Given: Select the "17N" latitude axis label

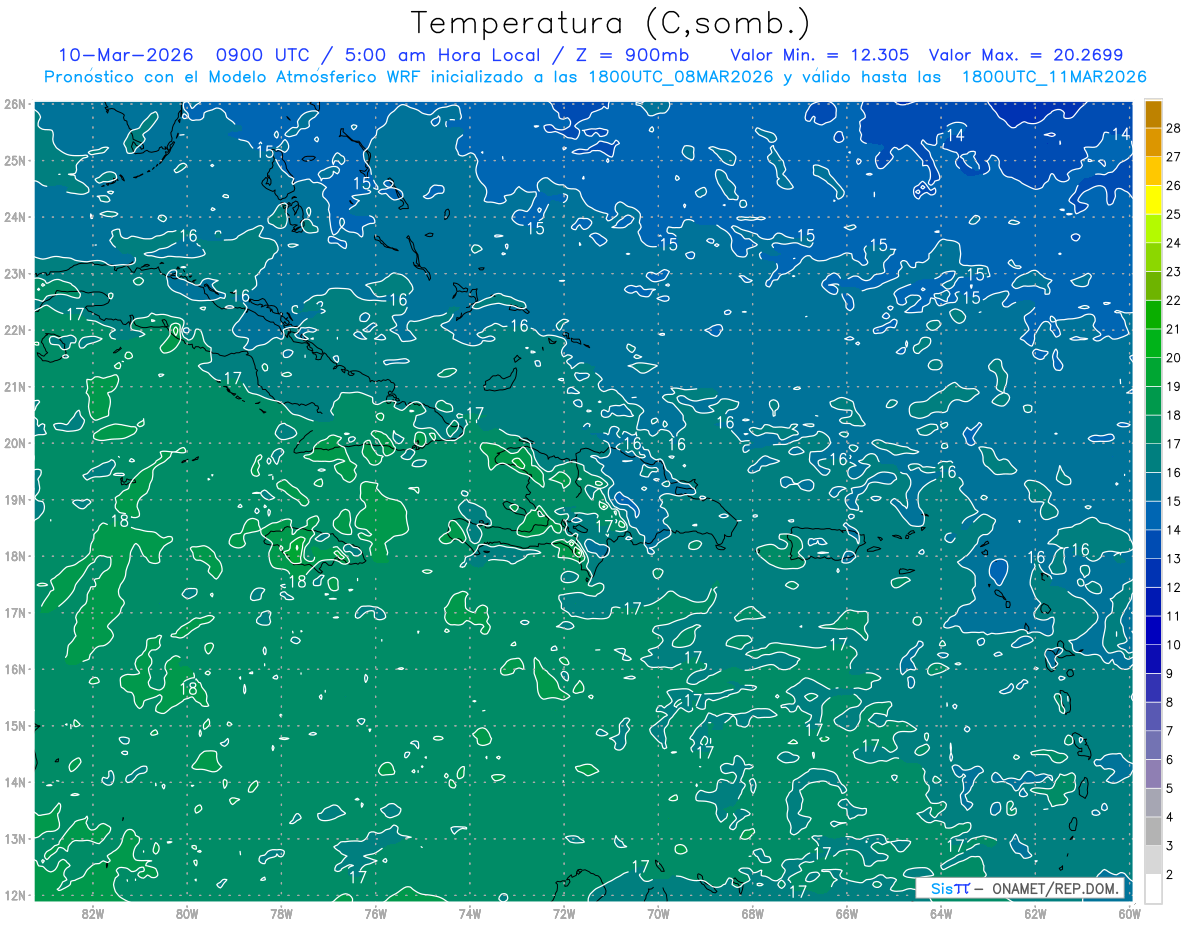Looking at the screenshot, I should pyautogui.click(x=15, y=612).
